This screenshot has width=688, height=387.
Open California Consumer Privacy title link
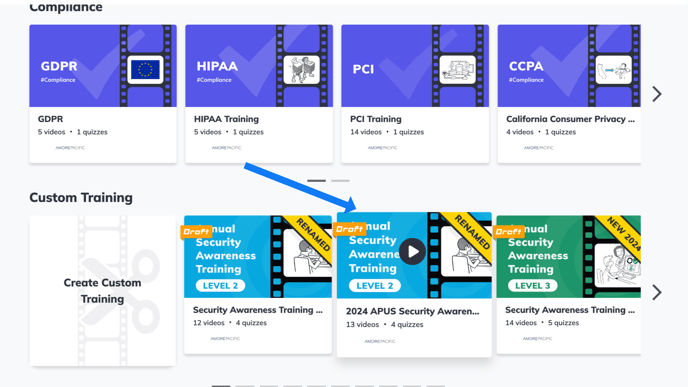[x=570, y=119]
